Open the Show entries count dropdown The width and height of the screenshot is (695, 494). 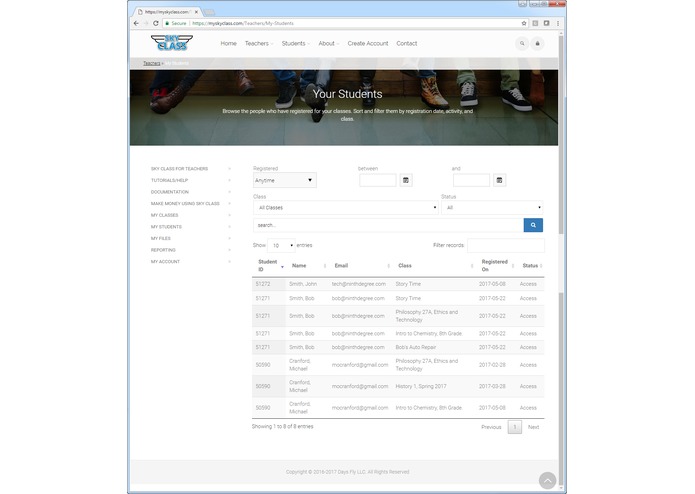point(281,245)
